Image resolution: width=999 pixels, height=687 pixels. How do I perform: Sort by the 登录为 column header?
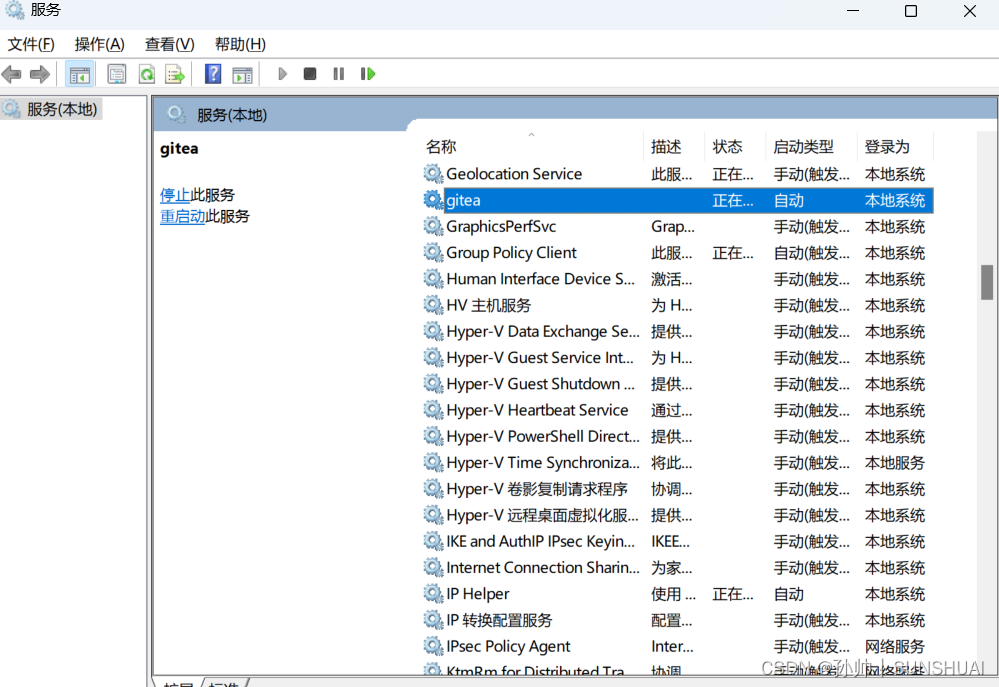point(895,146)
